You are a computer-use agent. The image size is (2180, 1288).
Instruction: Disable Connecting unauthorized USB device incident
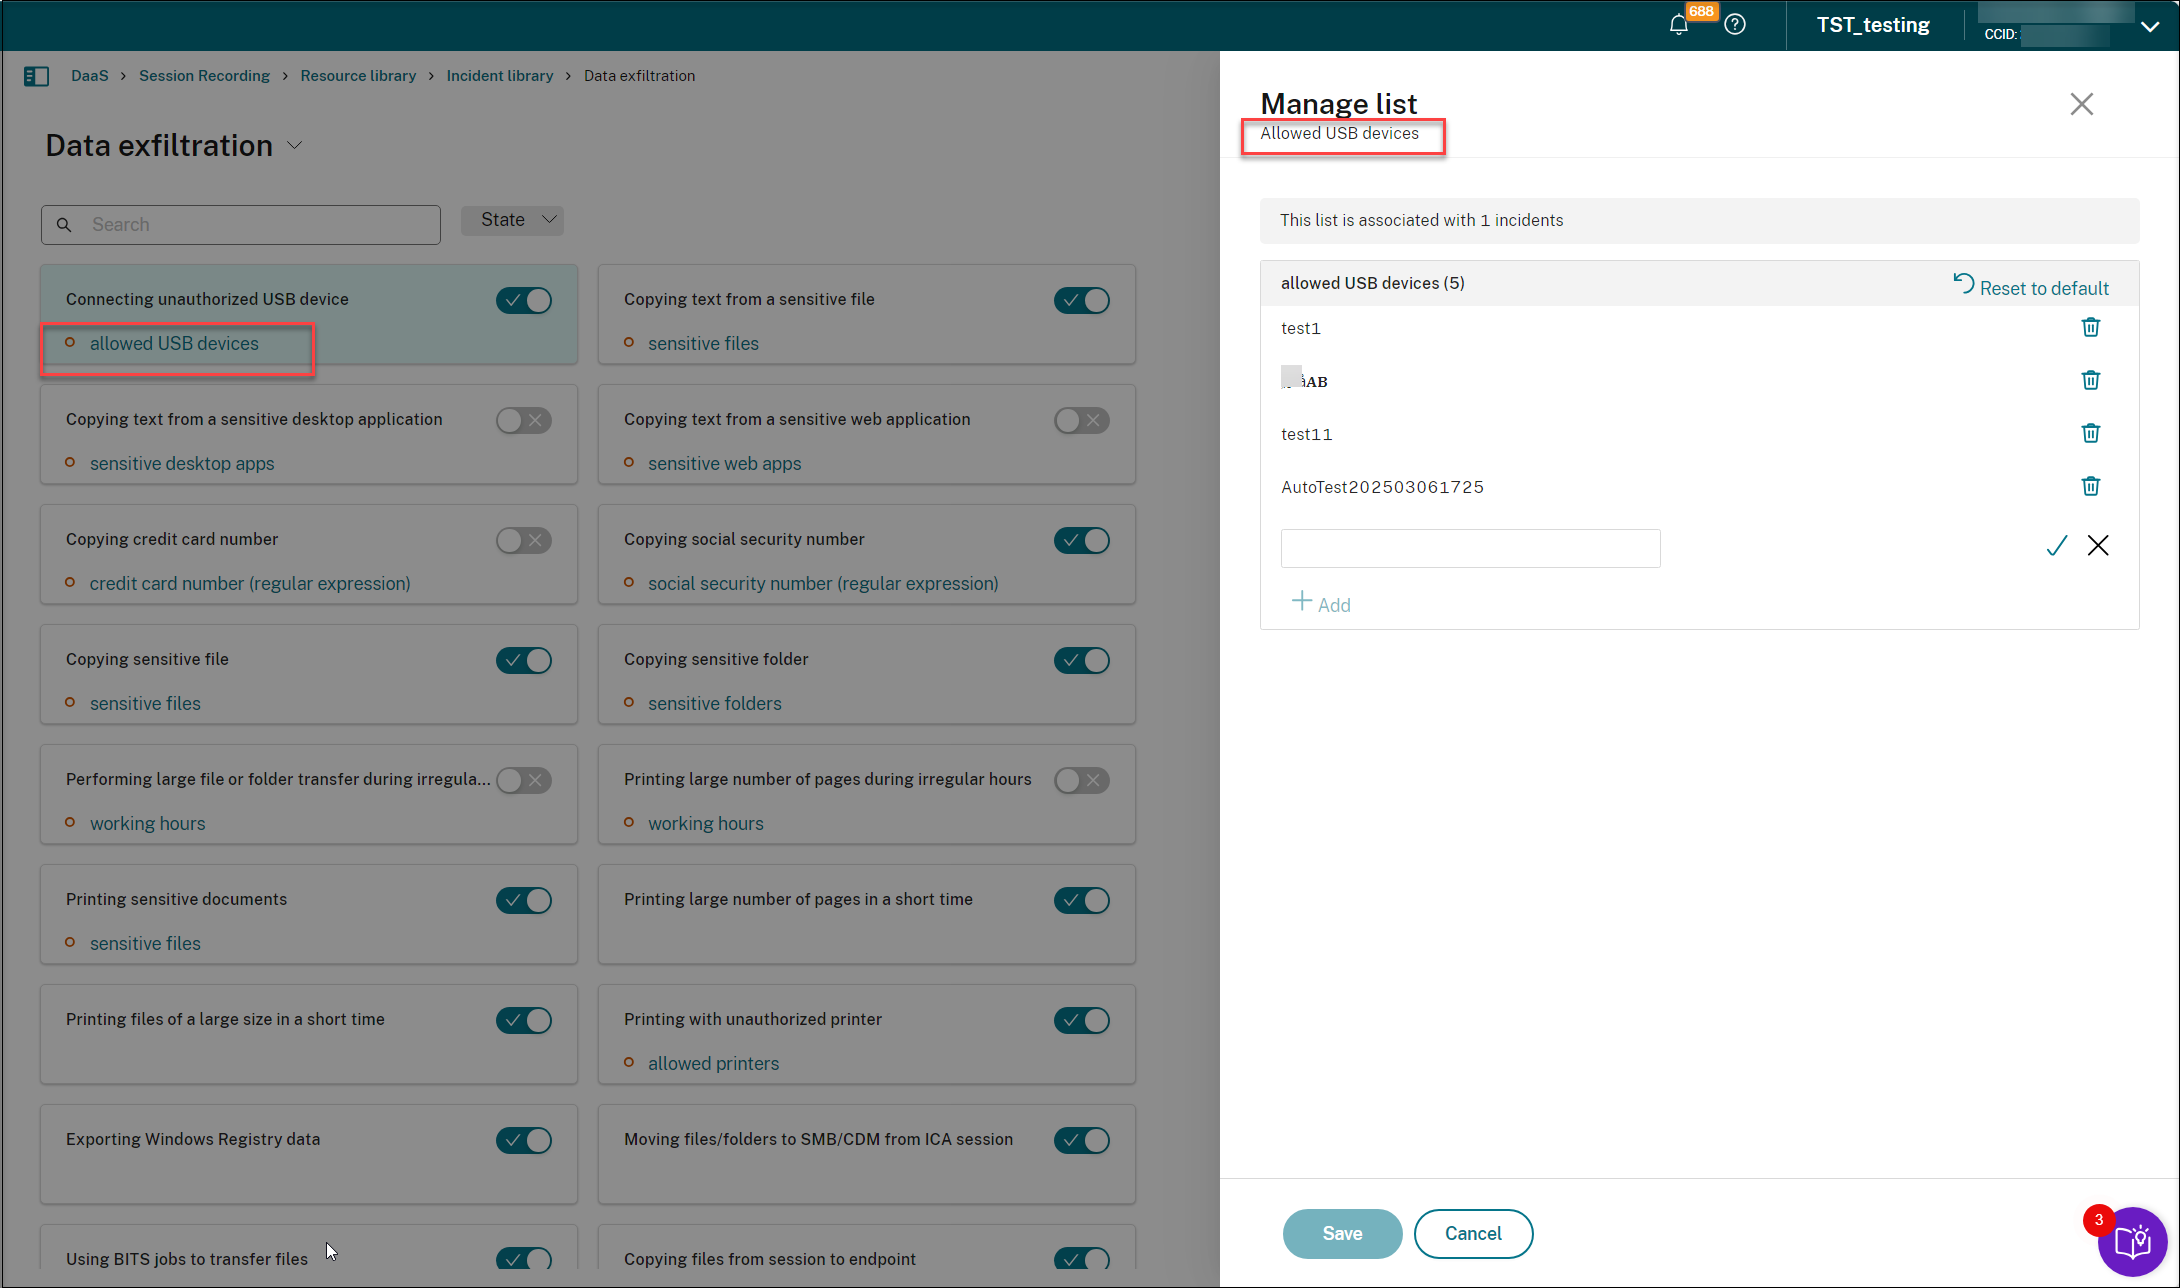[524, 300]
